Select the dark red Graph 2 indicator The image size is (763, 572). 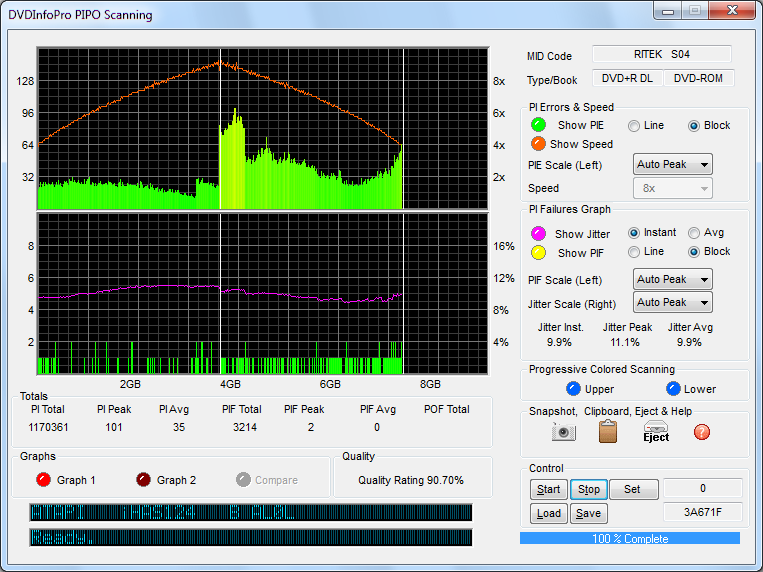click(143, 480)
